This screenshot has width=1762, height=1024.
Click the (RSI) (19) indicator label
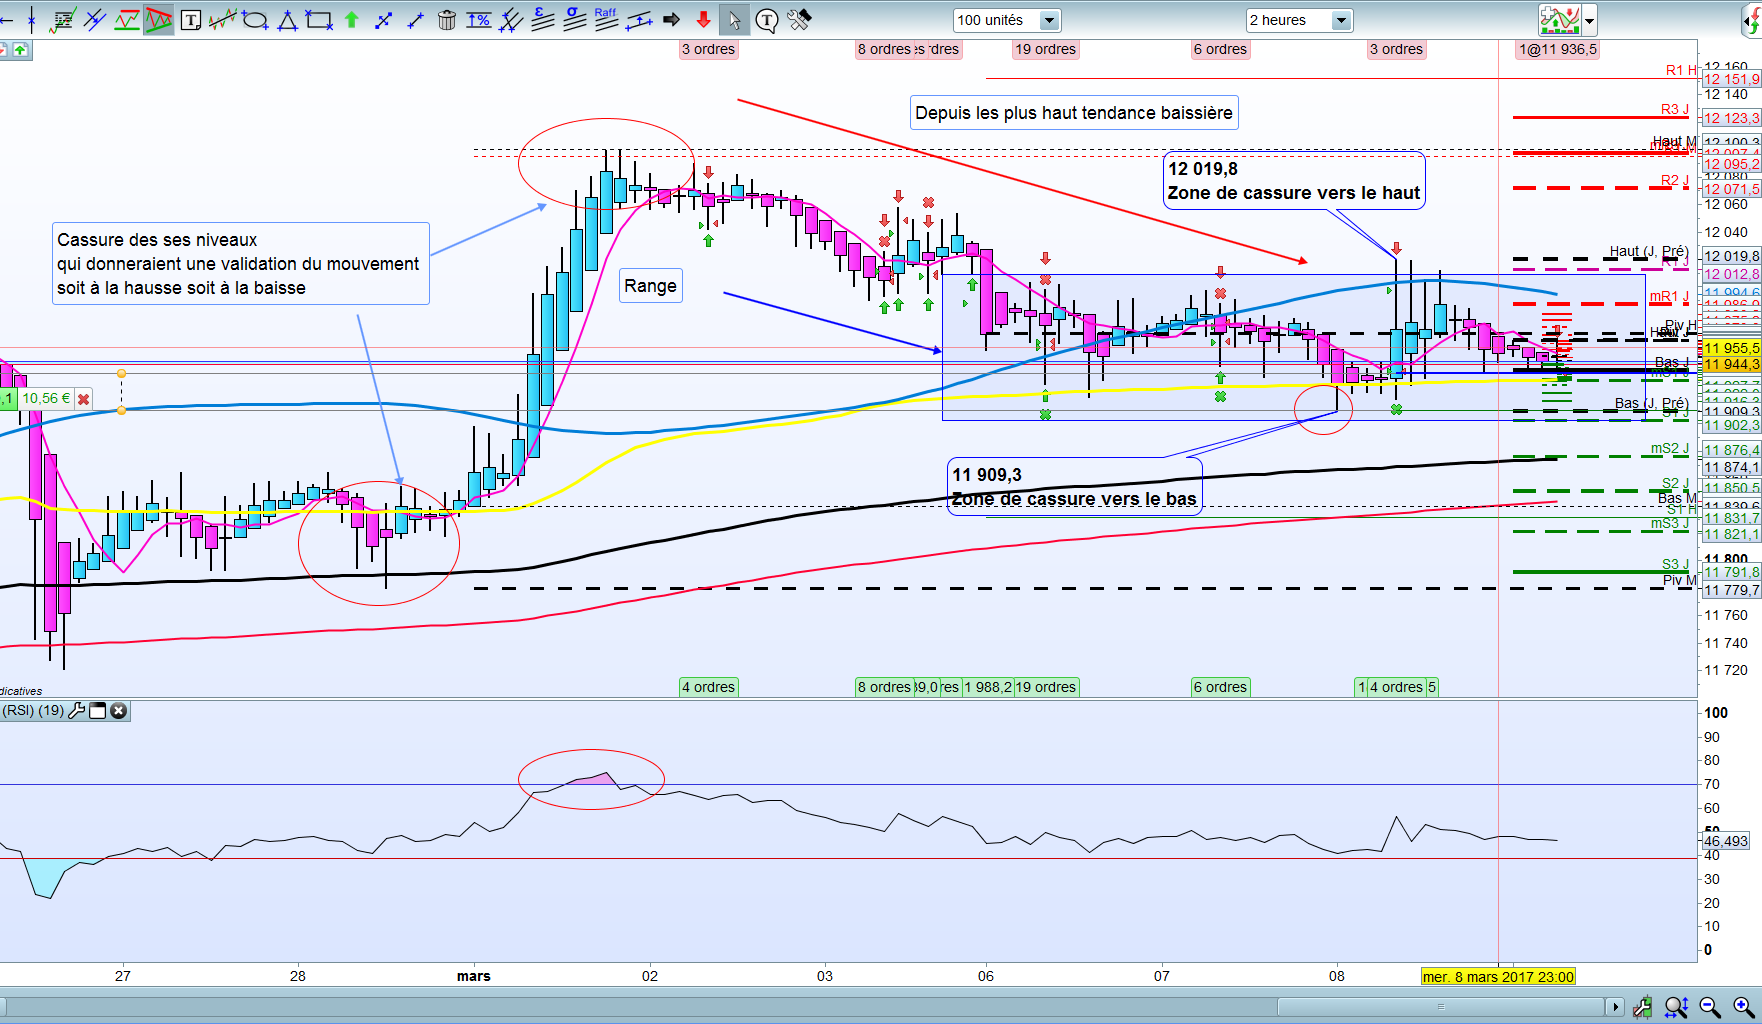click(33, 711)
